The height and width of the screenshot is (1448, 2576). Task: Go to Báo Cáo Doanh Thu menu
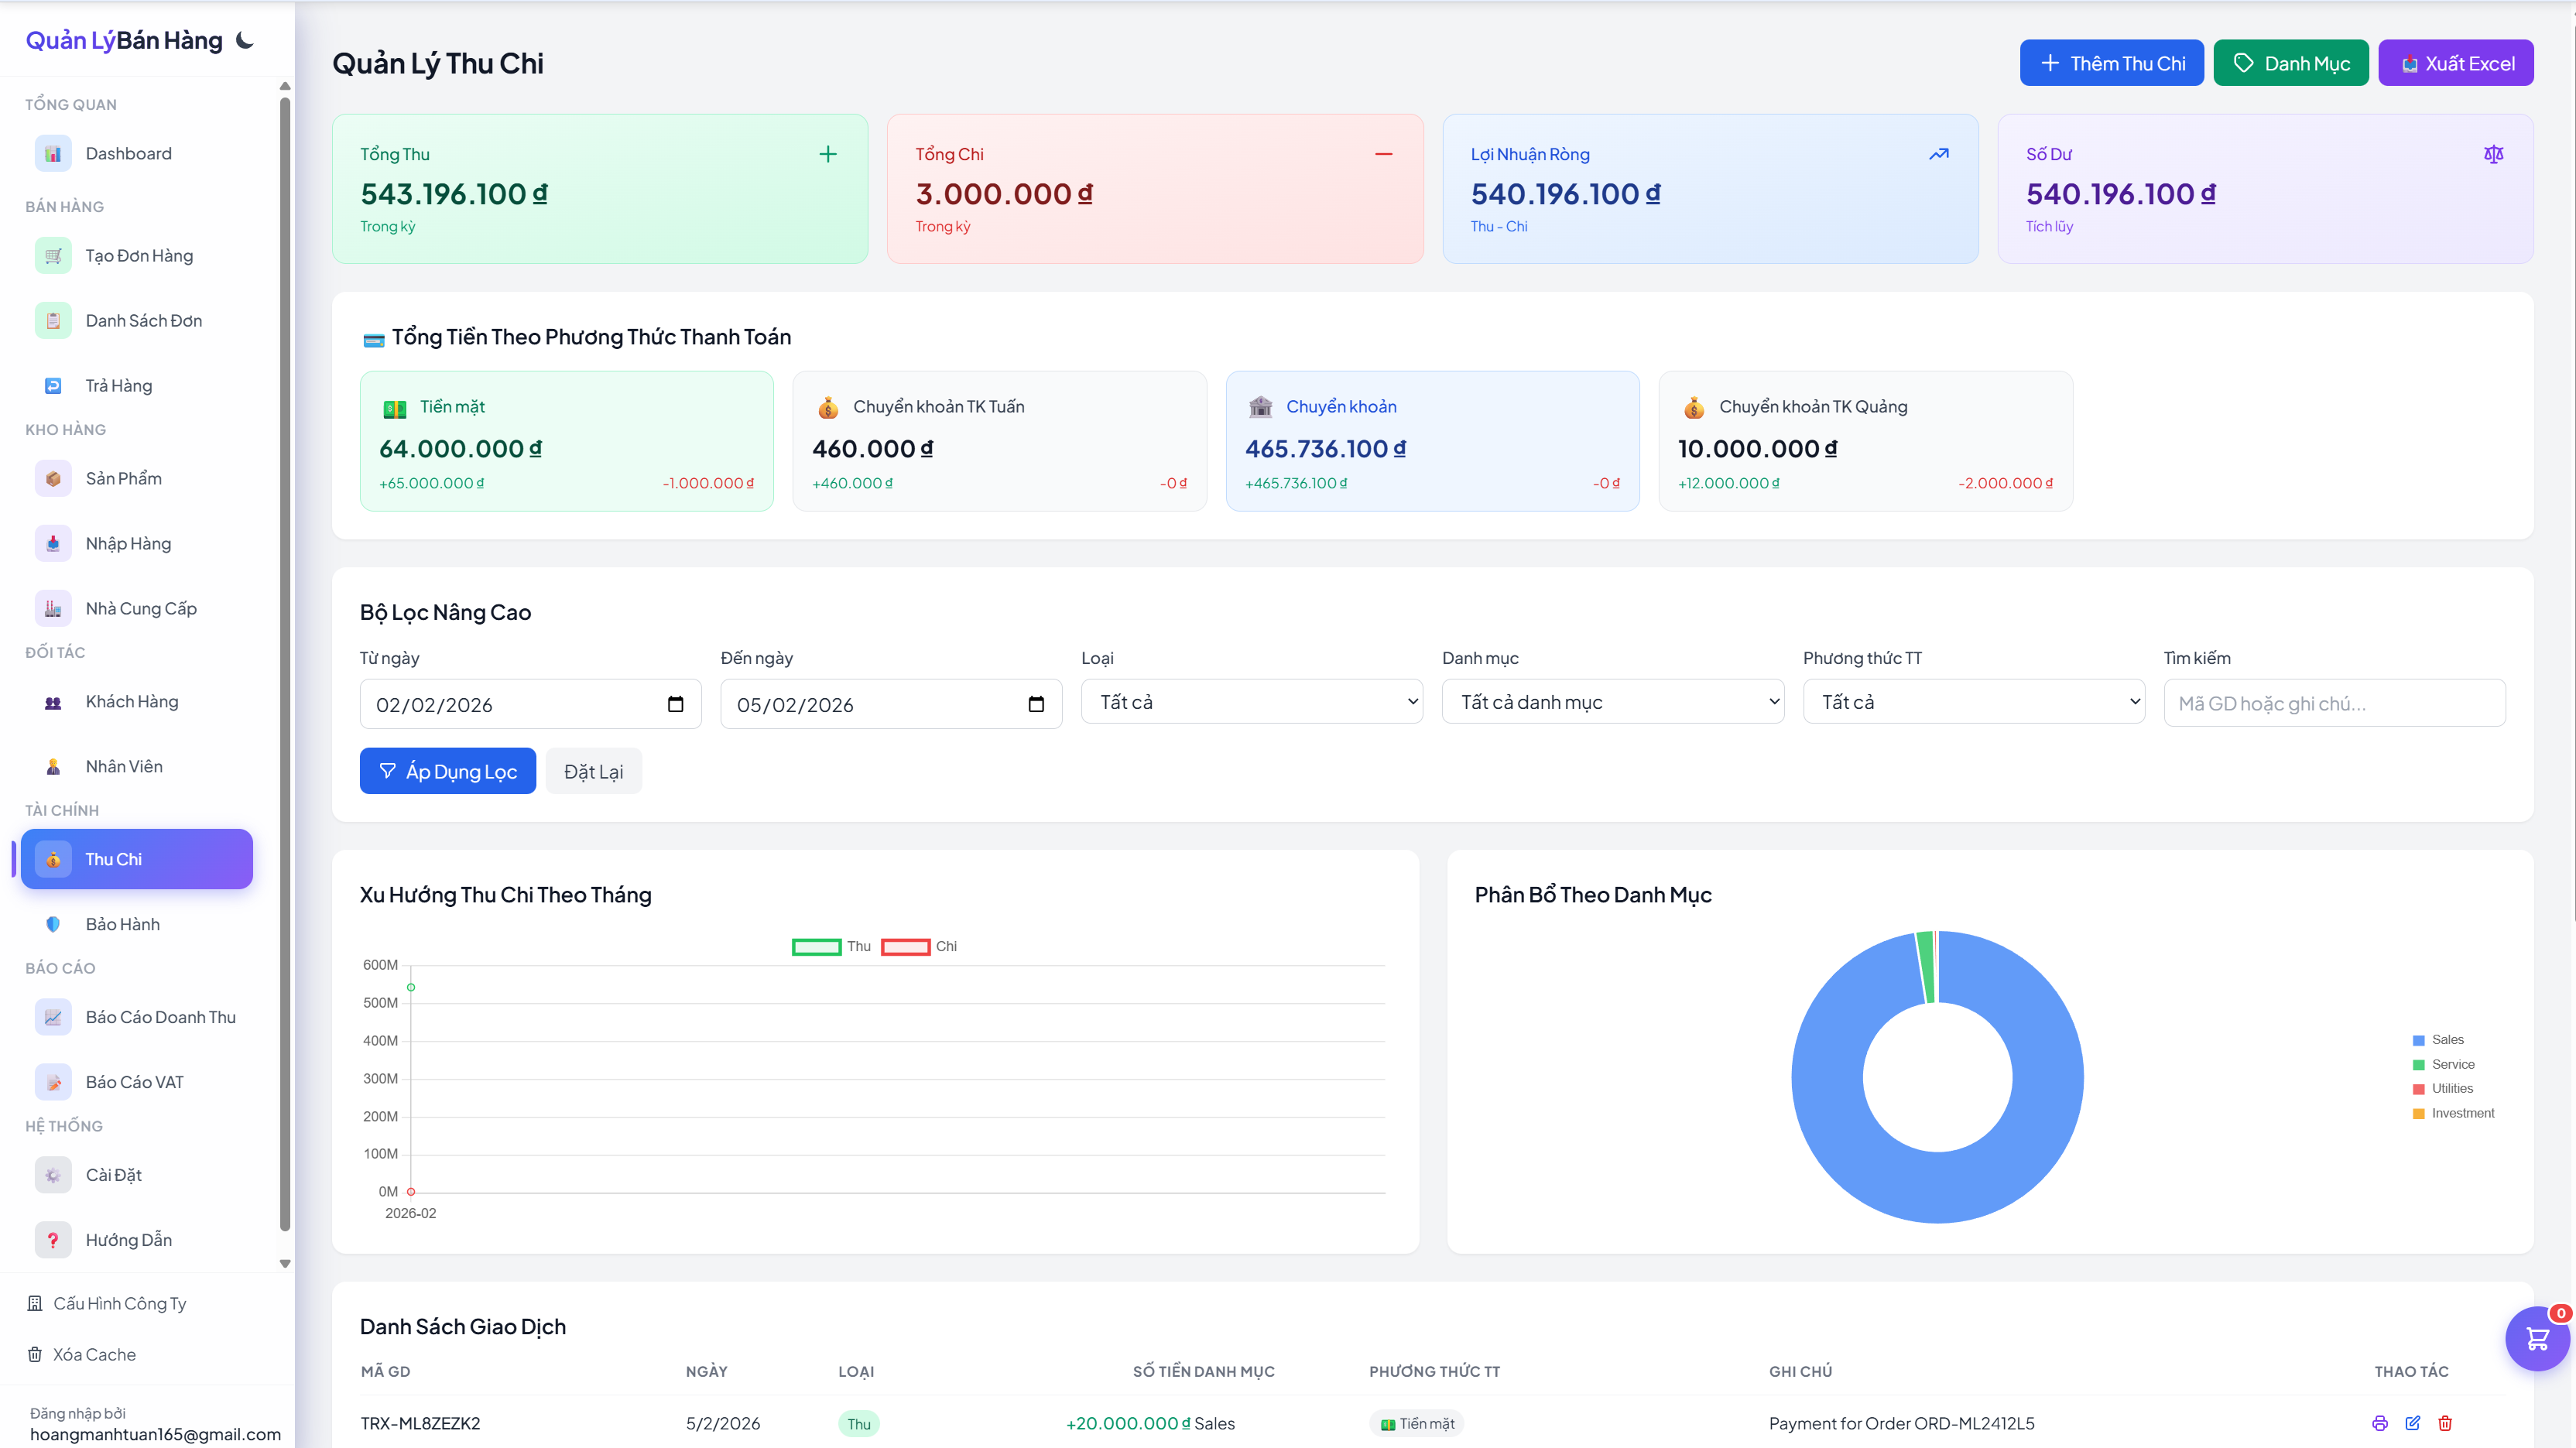point(160,1017)
